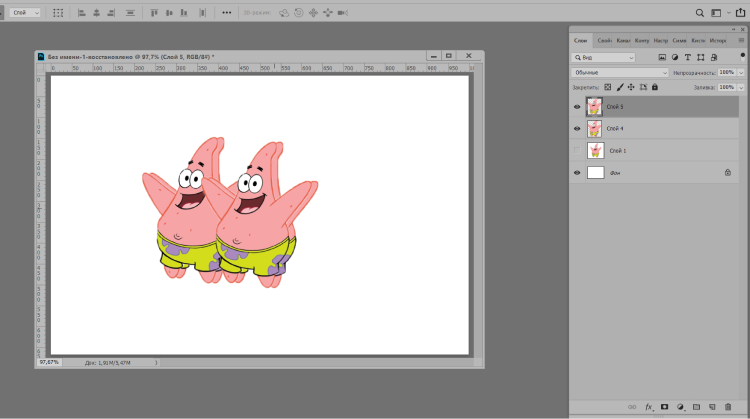
Task: Delete layer trash icon
Action: 728,407
